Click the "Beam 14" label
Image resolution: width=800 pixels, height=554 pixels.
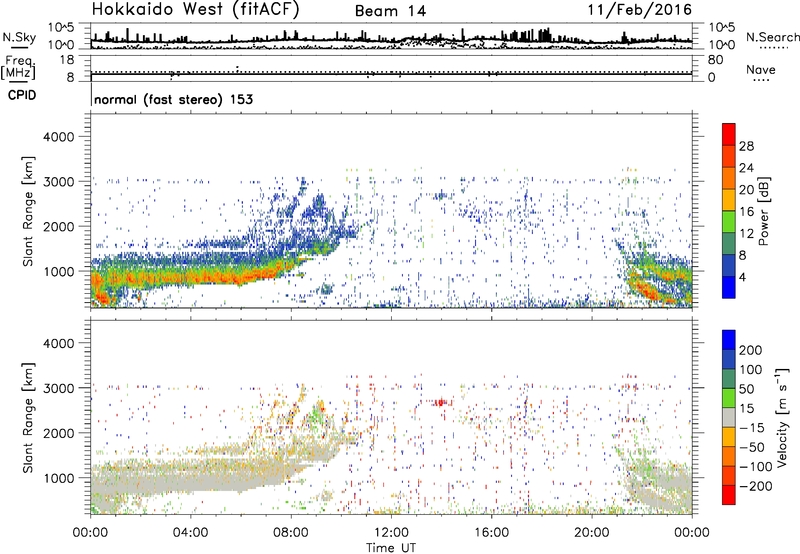tap(390, 11)
